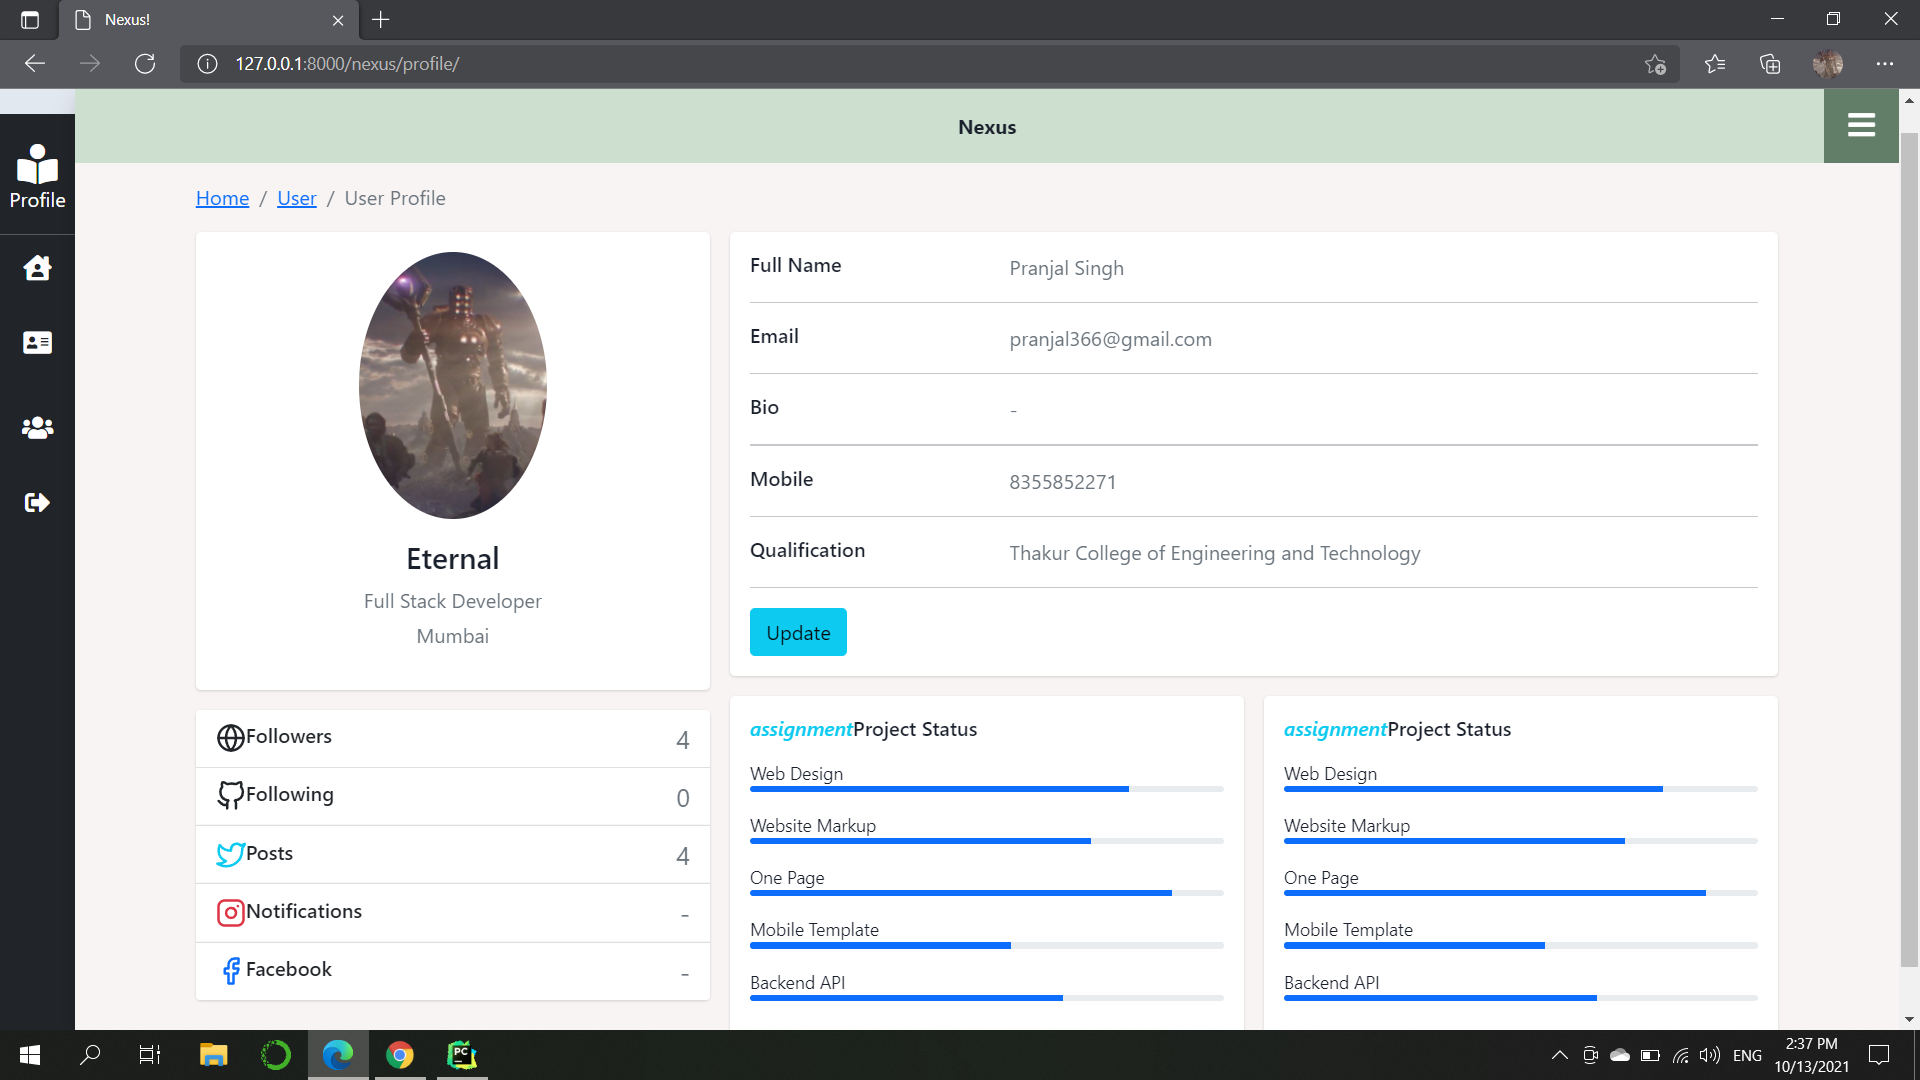This screenshot has width=1920, height=1080.
Task: Click the logout icon in the sidebar
Action: coord(36,502)
